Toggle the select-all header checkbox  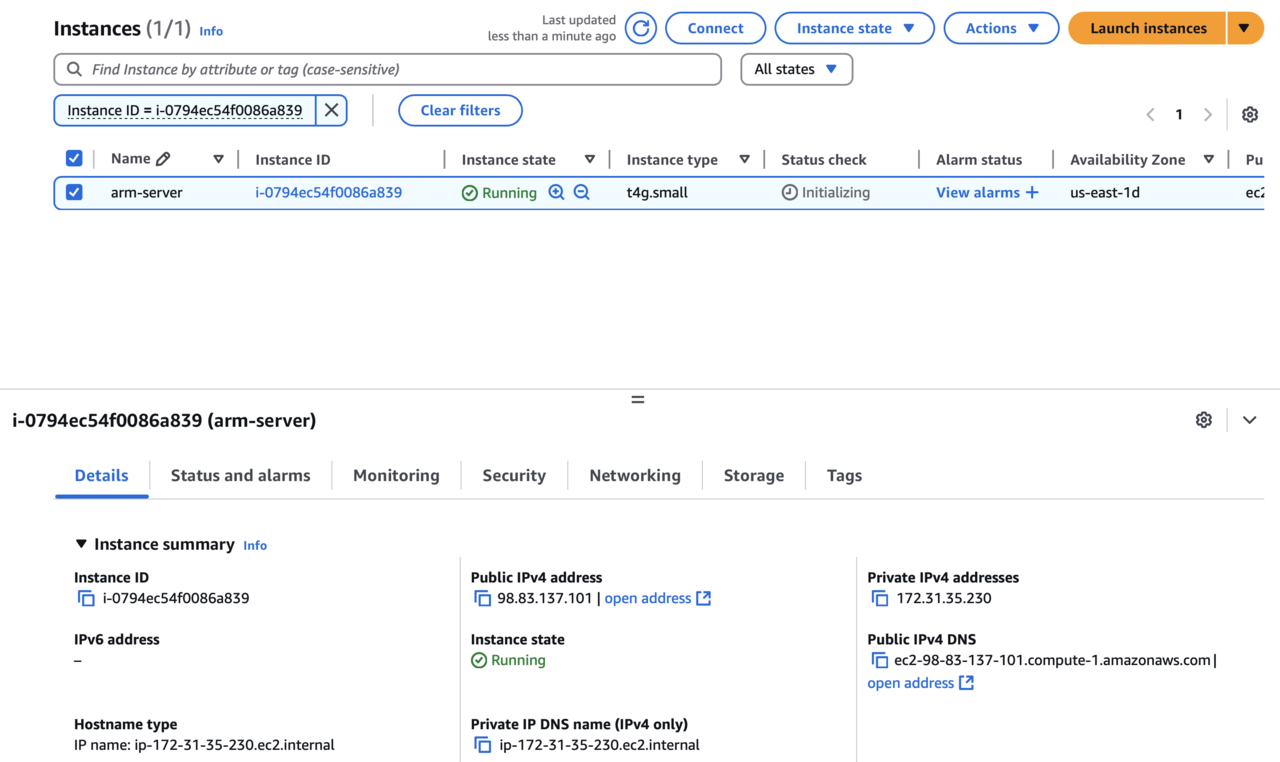(74, 158)
